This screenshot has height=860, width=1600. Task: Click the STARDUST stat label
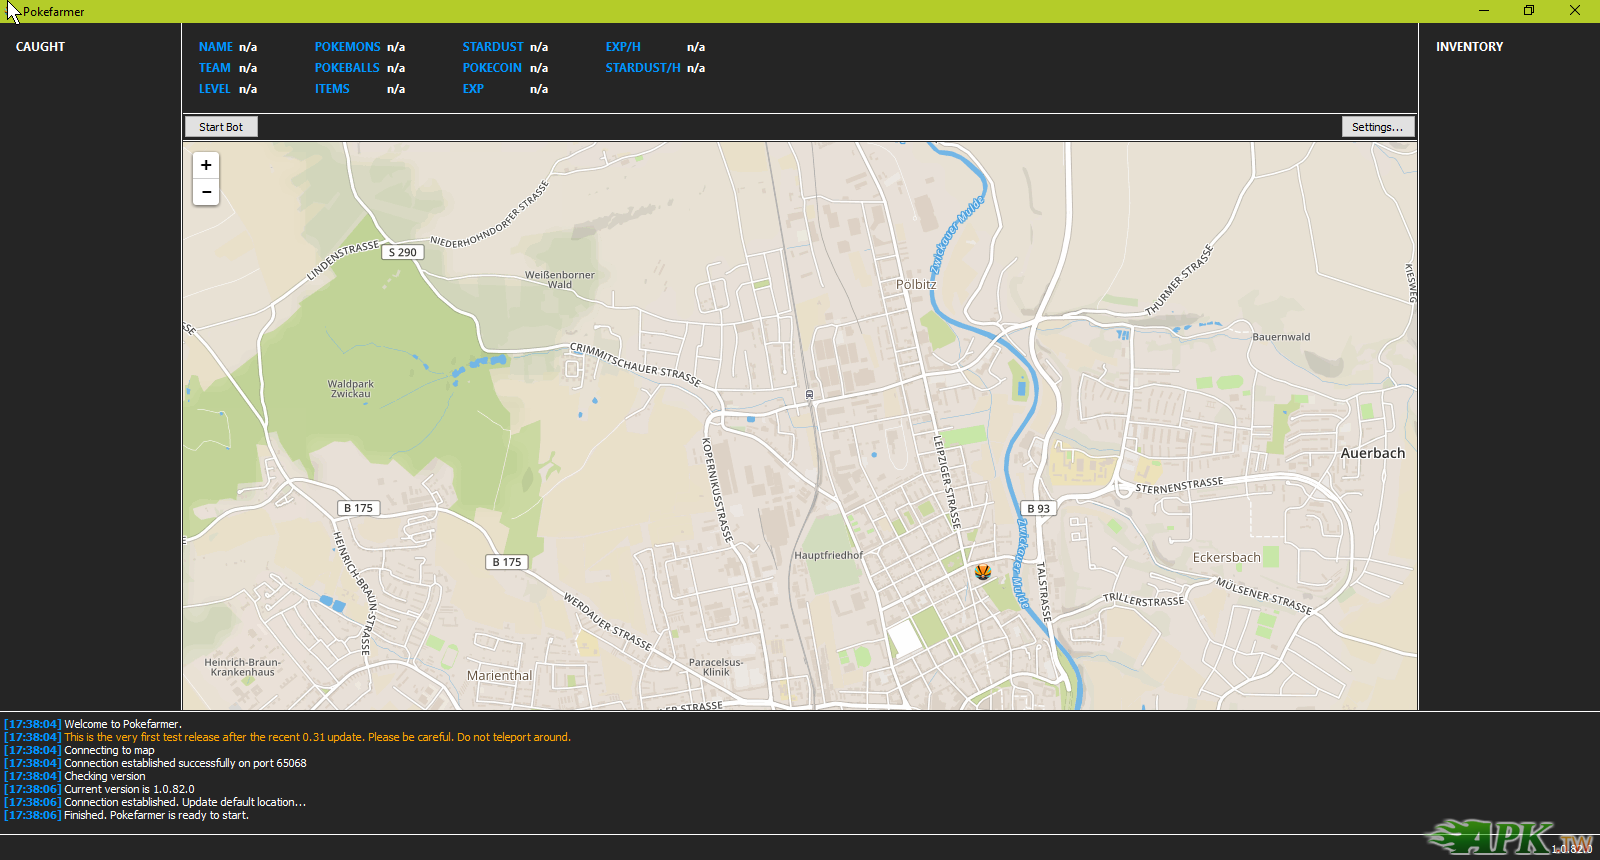[x=492, y=47]
